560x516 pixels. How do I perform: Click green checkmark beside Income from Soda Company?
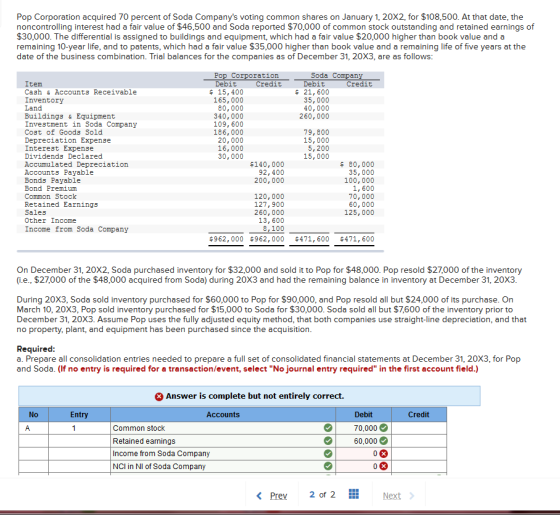pyautogui.click(x=328, y=454)
